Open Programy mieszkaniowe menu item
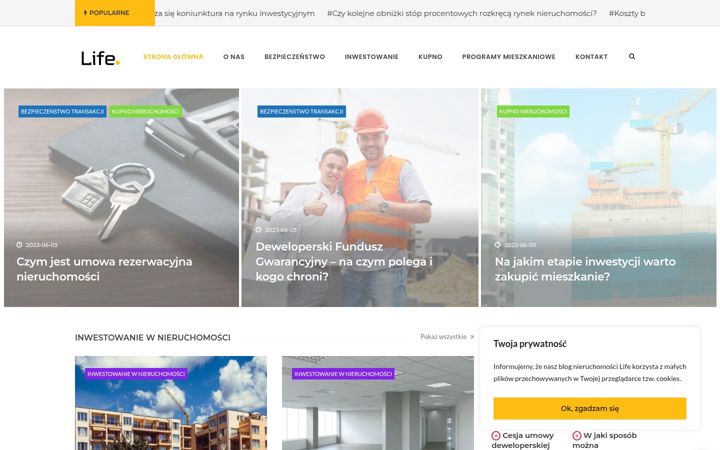The height and width of the screenshot is (450, 720). (x=509, y=57)
